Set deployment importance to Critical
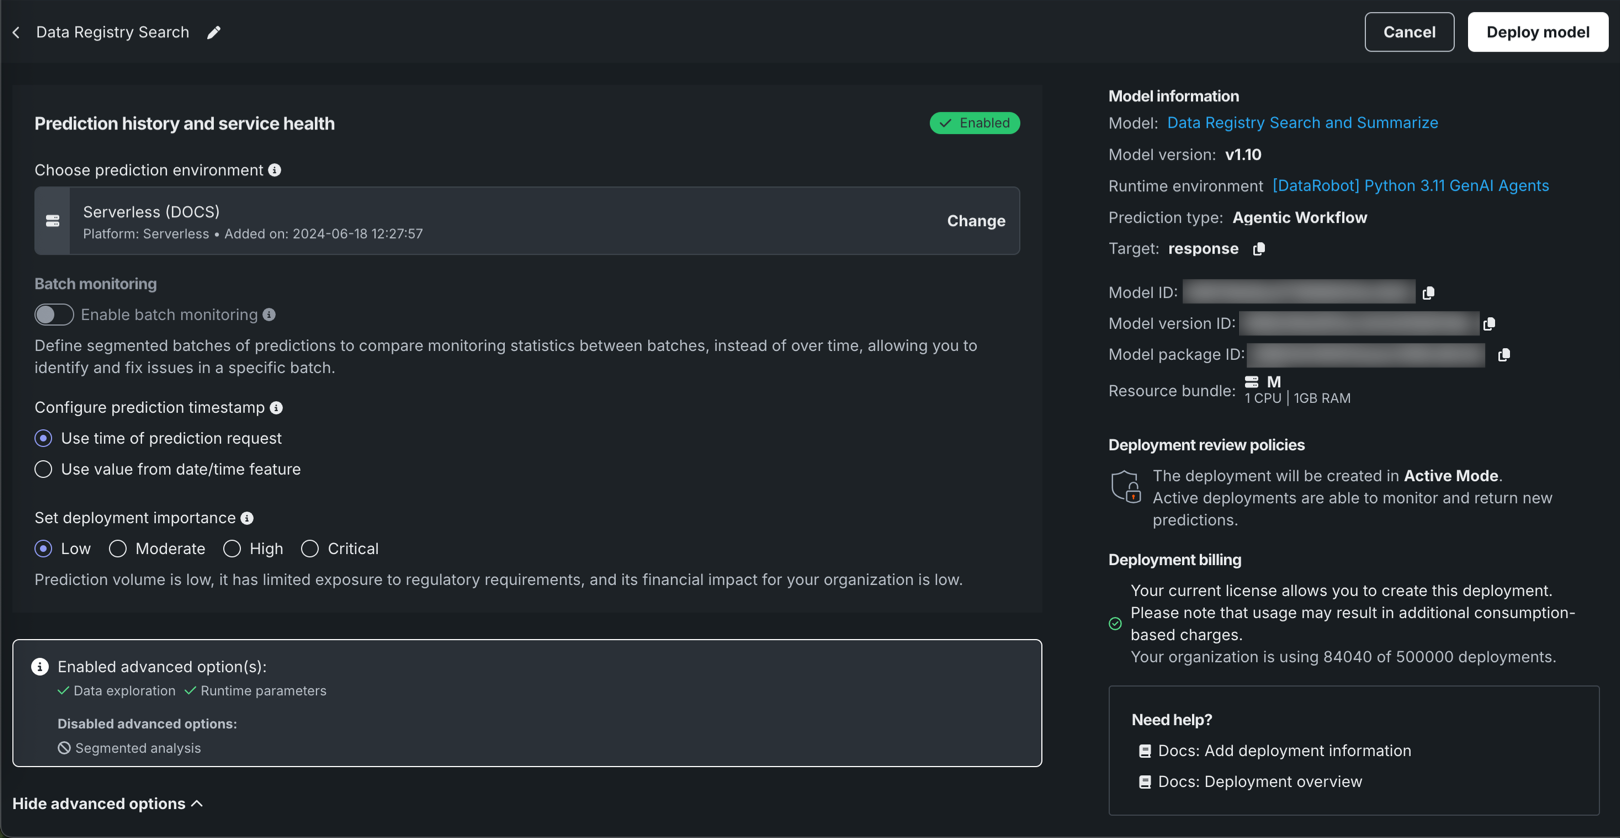The height and width of the screenshot is (838, 1620). click(x=310, y=549)
